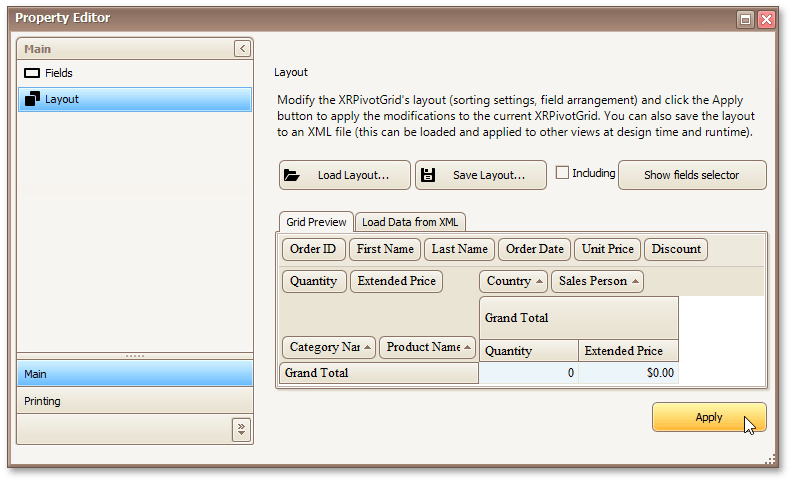This screenshot has width=792, height=482.
Task: Click the Fields rectangle icon
Action: pos(32,73)
